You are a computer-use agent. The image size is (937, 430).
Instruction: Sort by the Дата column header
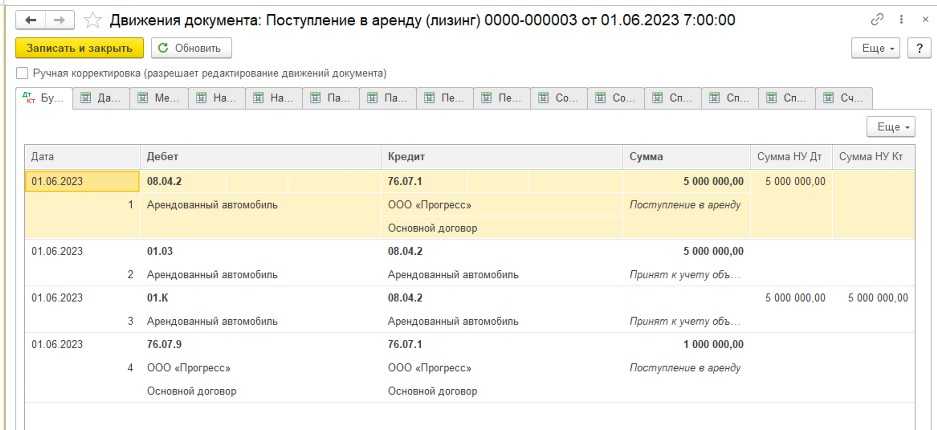pos(82,156)
